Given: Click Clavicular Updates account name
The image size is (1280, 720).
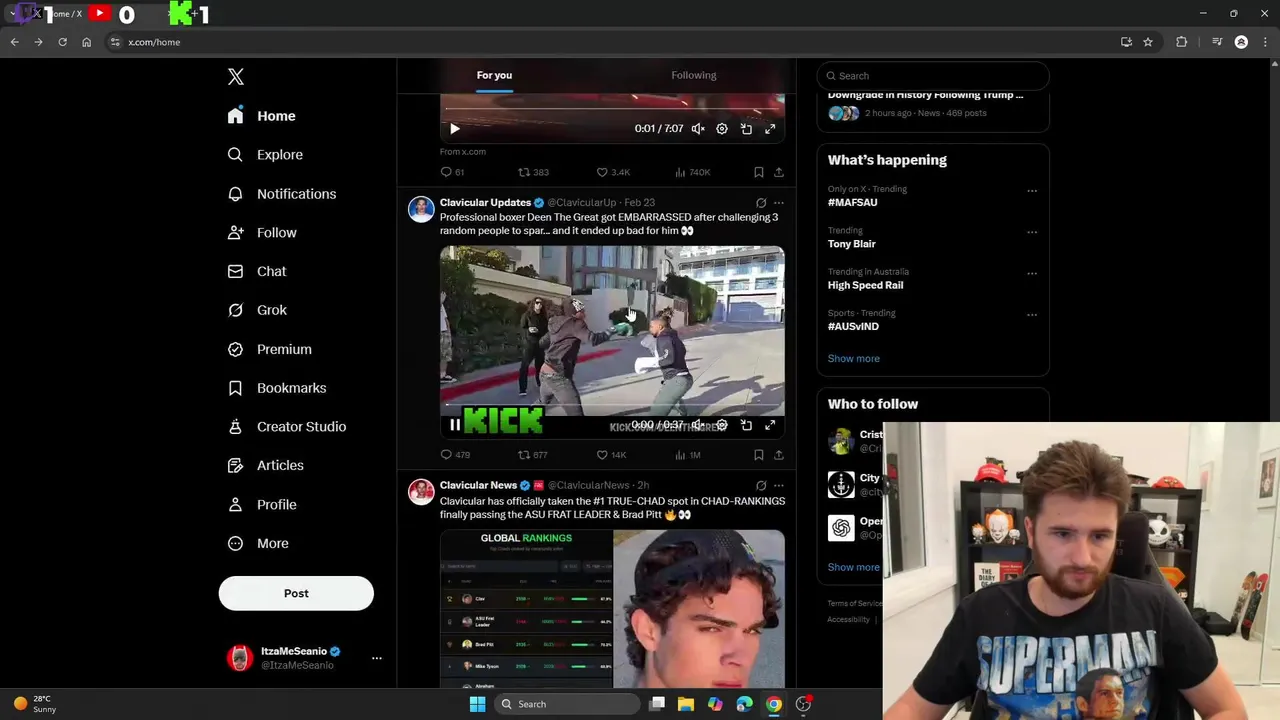Looking at the screenshot, I should (x=485, y=203).
